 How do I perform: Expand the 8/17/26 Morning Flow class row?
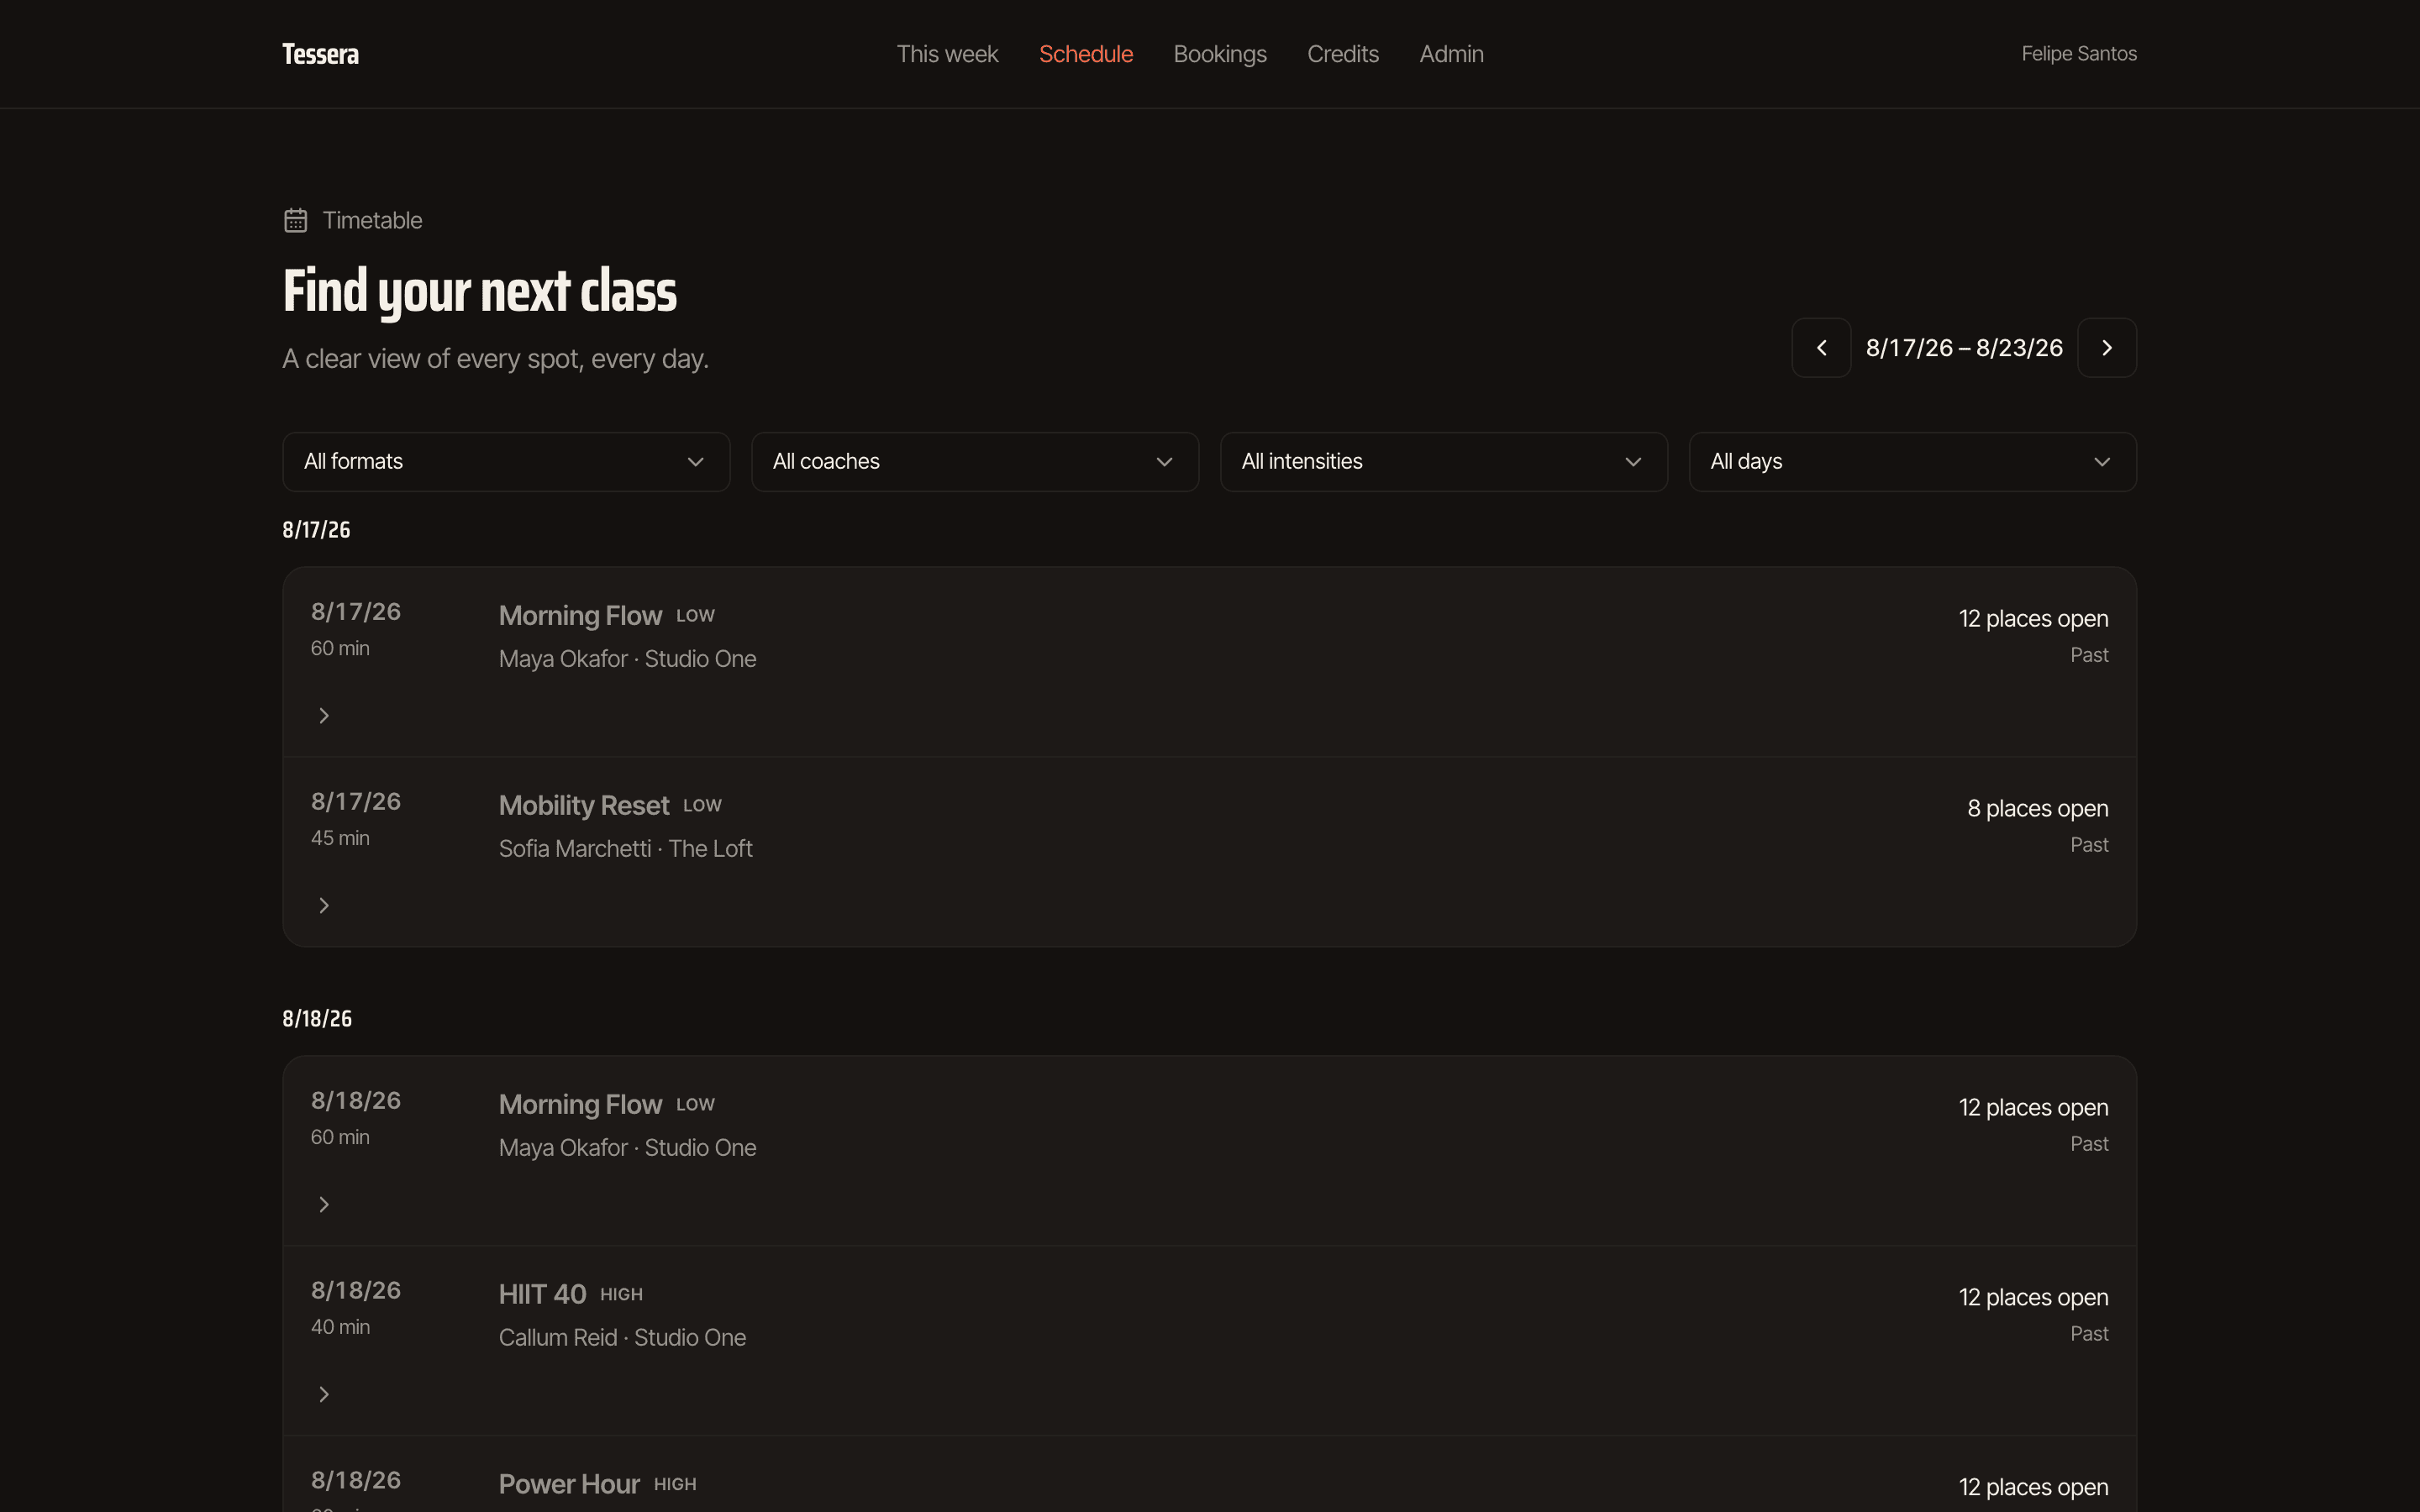(x=324, y=715)
